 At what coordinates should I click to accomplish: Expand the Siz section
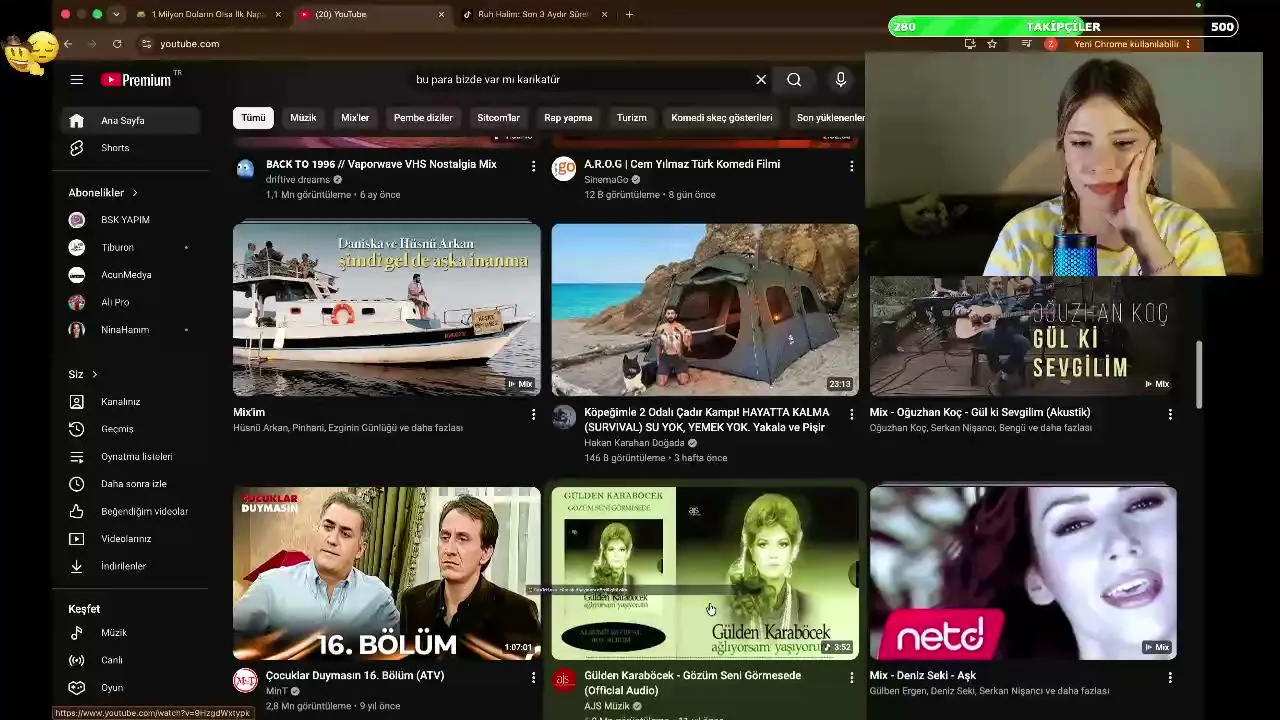click(83, 374)
